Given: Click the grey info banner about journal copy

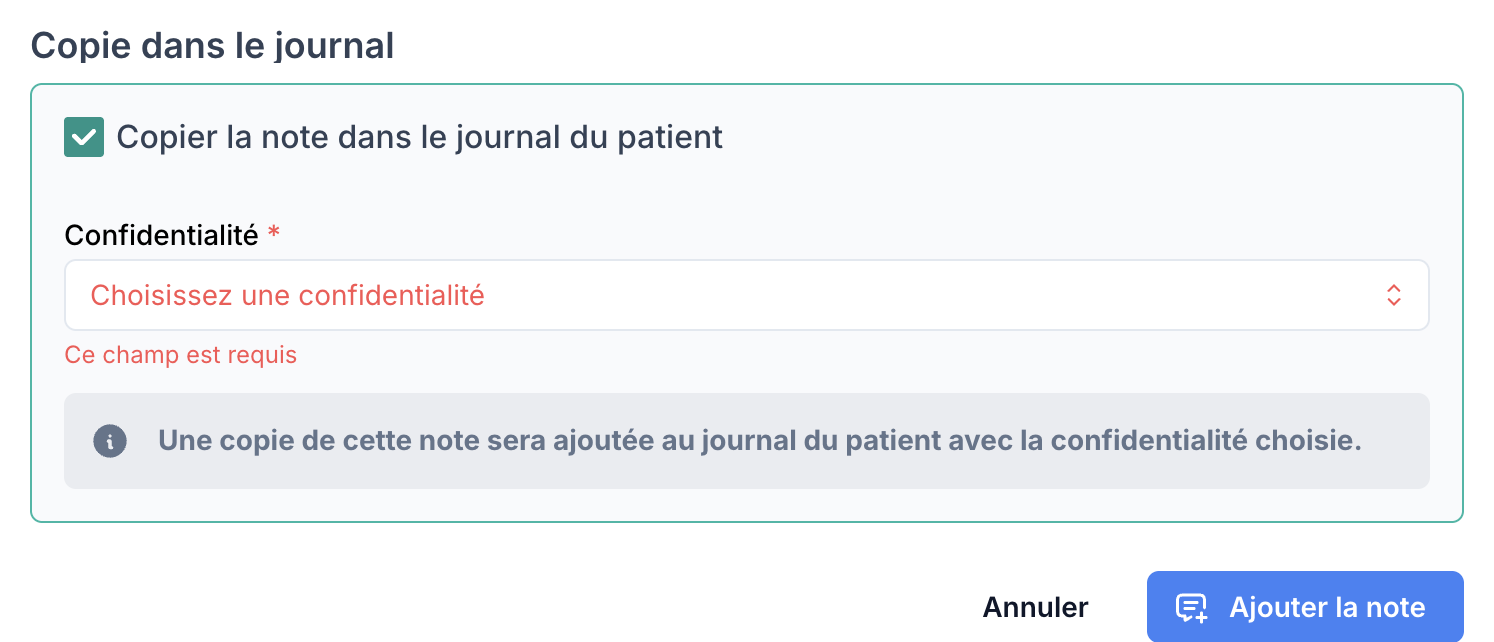Looking at the screenshot, I should pyautogui.click(x=746, y=441).
